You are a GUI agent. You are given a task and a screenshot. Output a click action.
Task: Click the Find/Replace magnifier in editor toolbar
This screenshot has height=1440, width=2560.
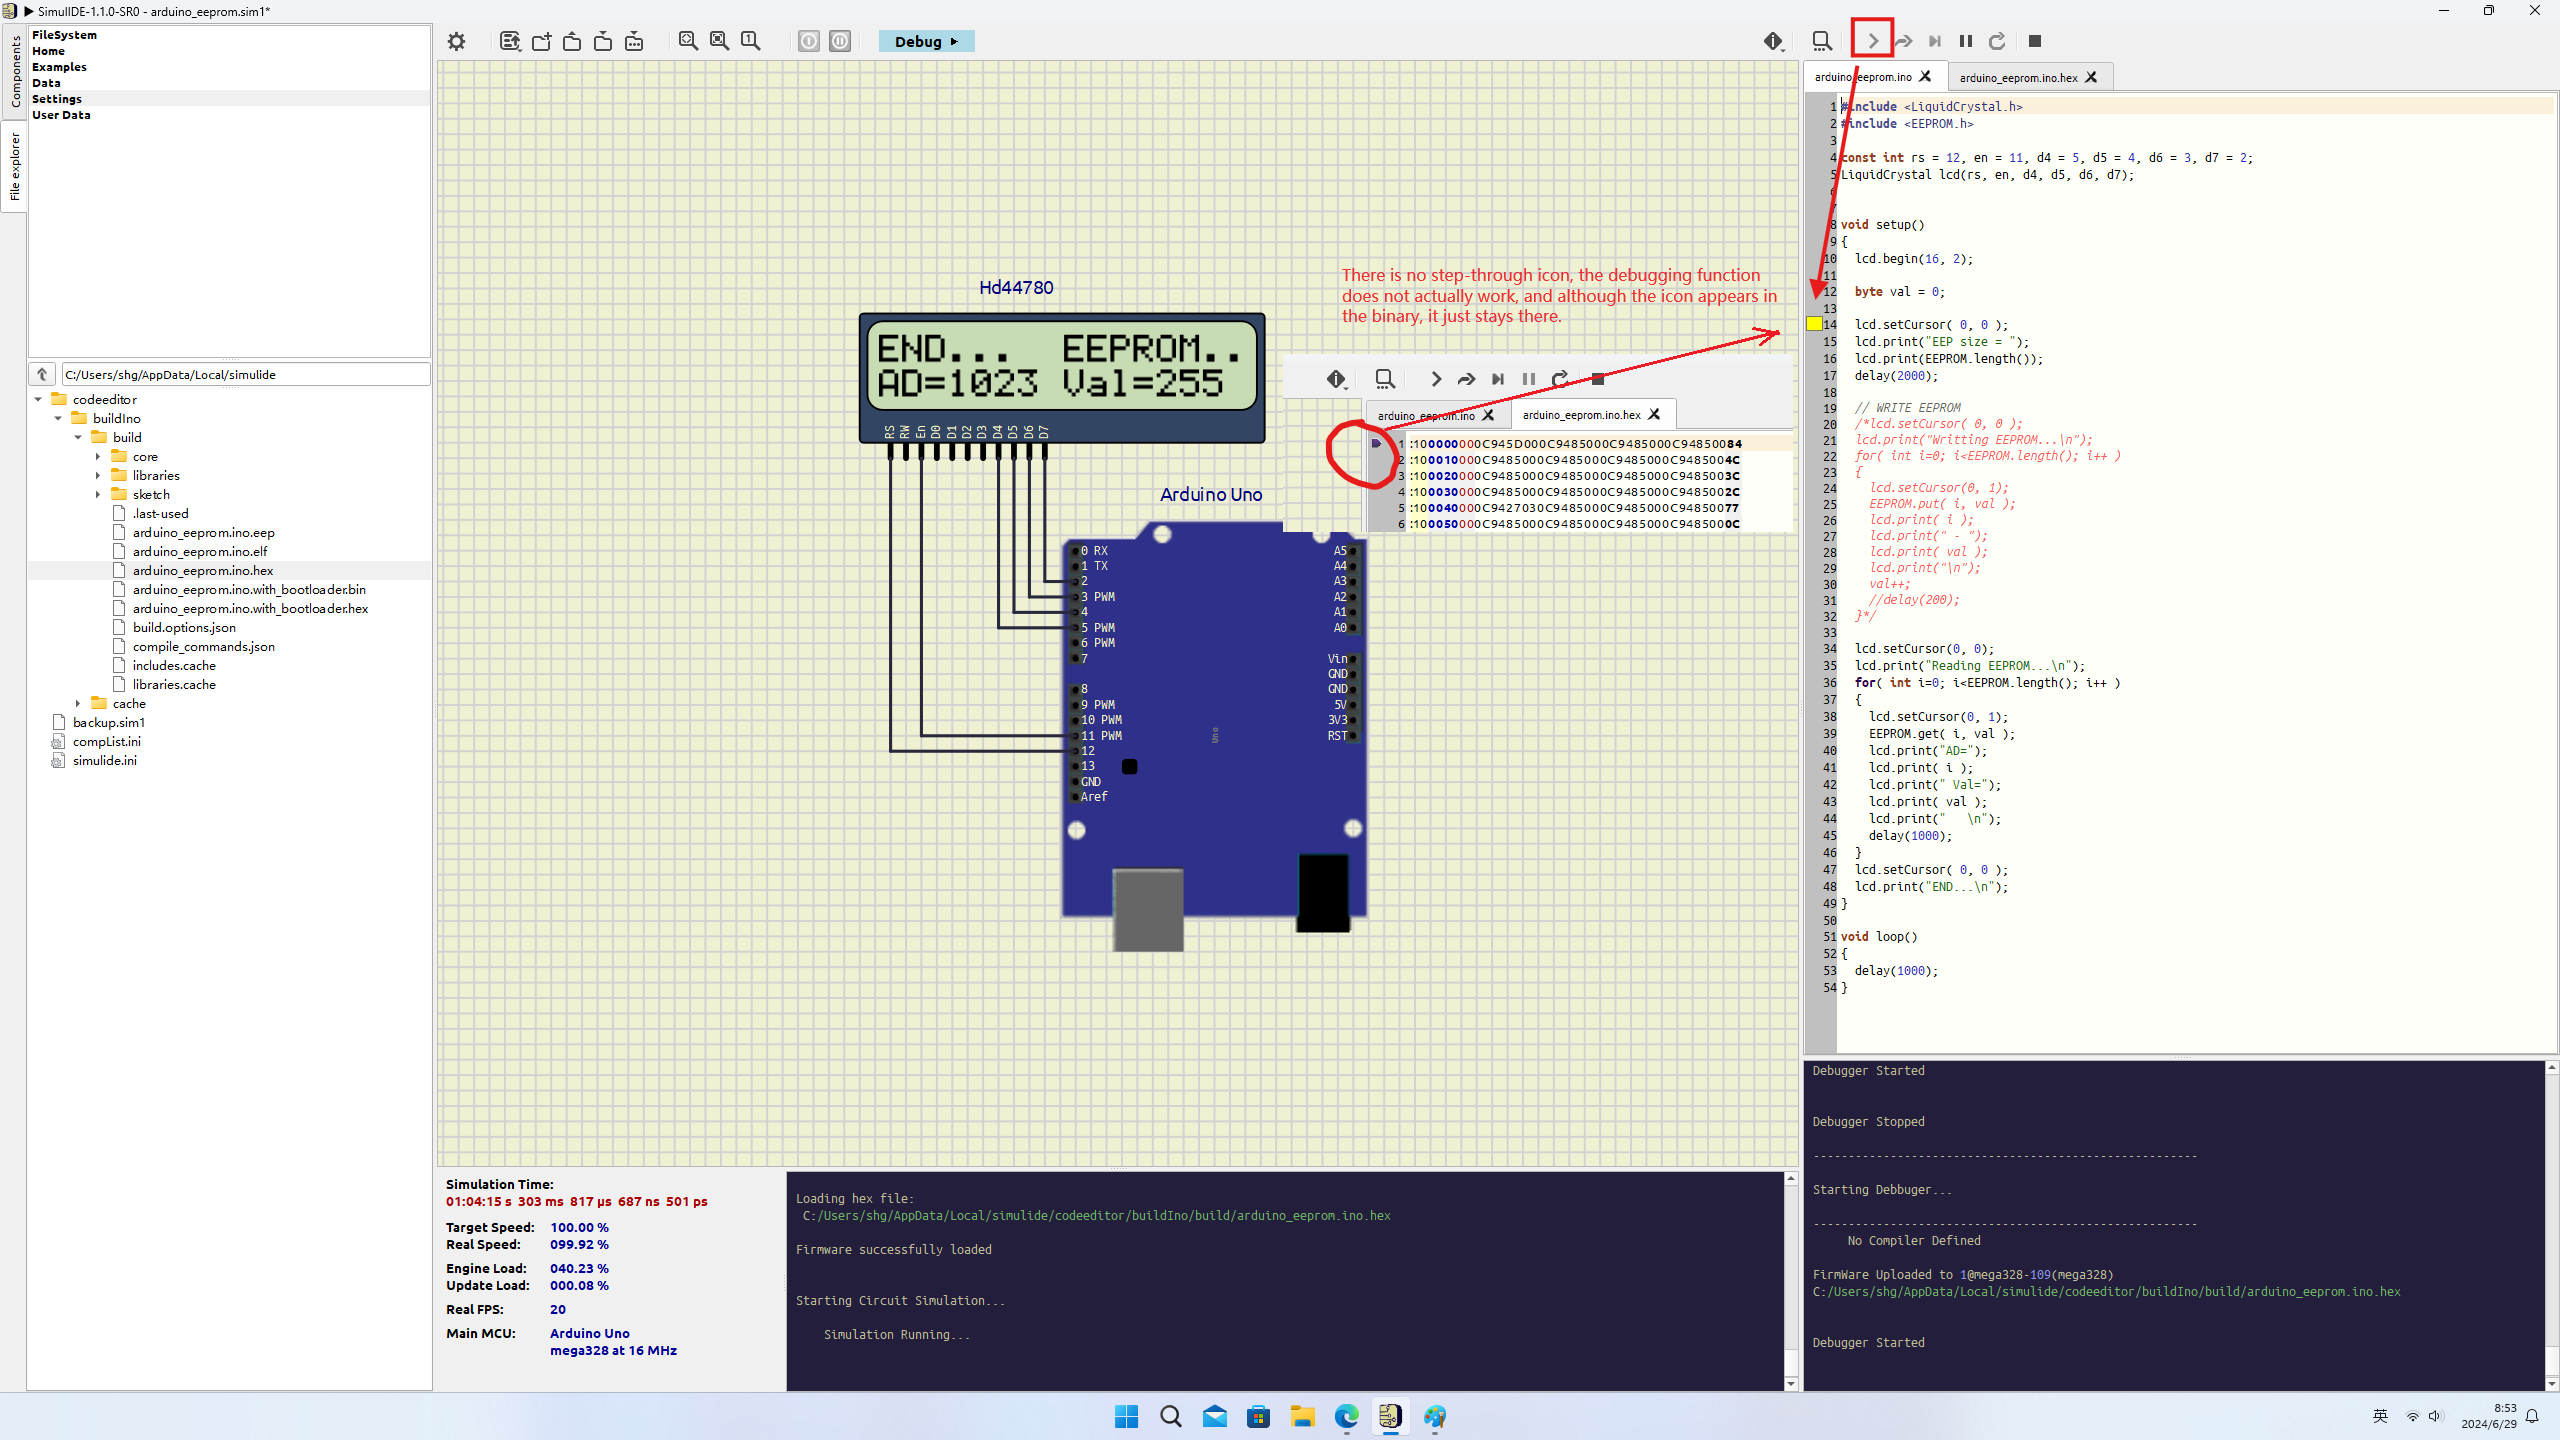pyautogui.click(x=1821, y=41)
